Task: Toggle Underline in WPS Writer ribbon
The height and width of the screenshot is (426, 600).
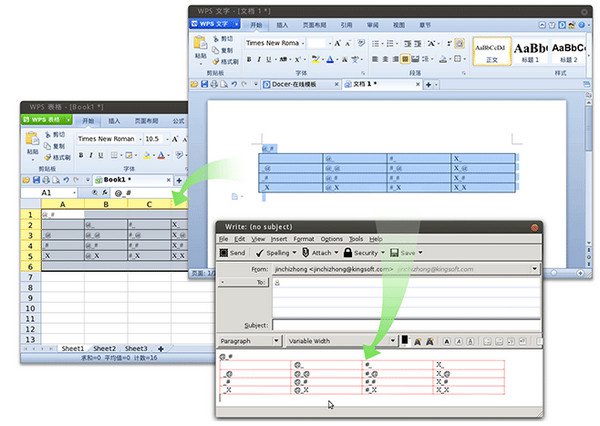Action: click(269, 59)
